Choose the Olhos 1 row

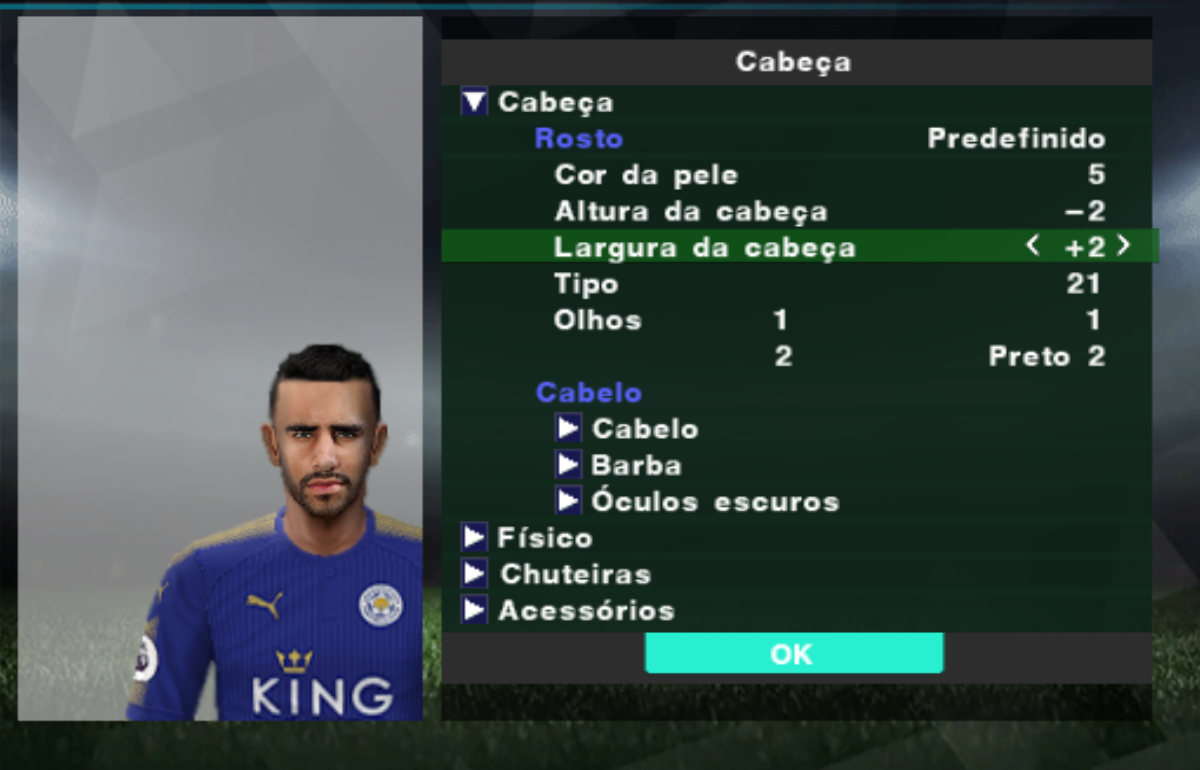coord(797,320)
